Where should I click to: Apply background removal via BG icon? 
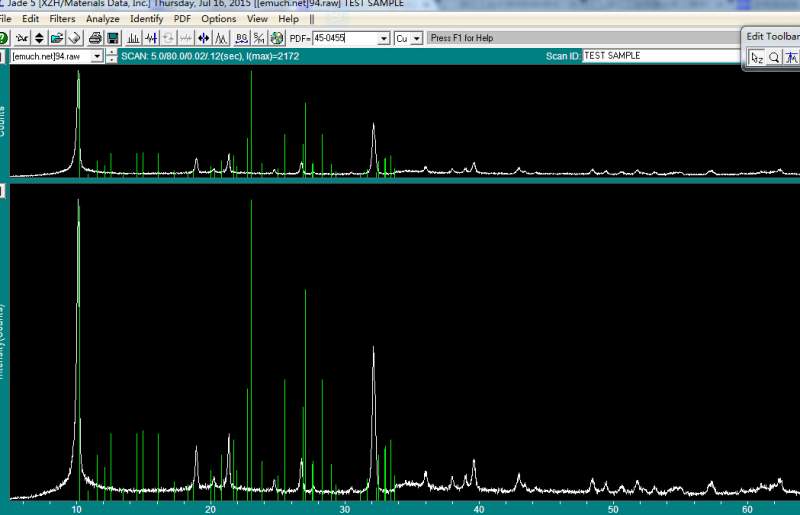[x=242, y=38]
